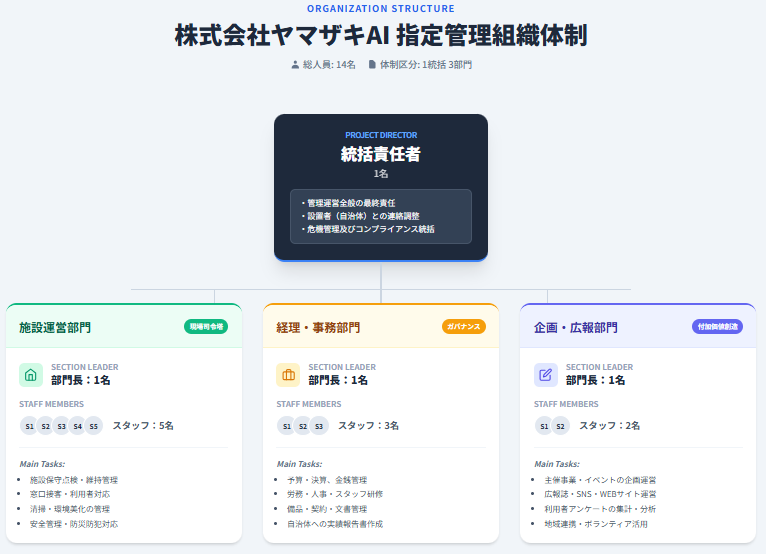Screen dimensions: 766x554
Task: Select staff avatar S3 in 経理・事務部門
Action: pos(319,426)
